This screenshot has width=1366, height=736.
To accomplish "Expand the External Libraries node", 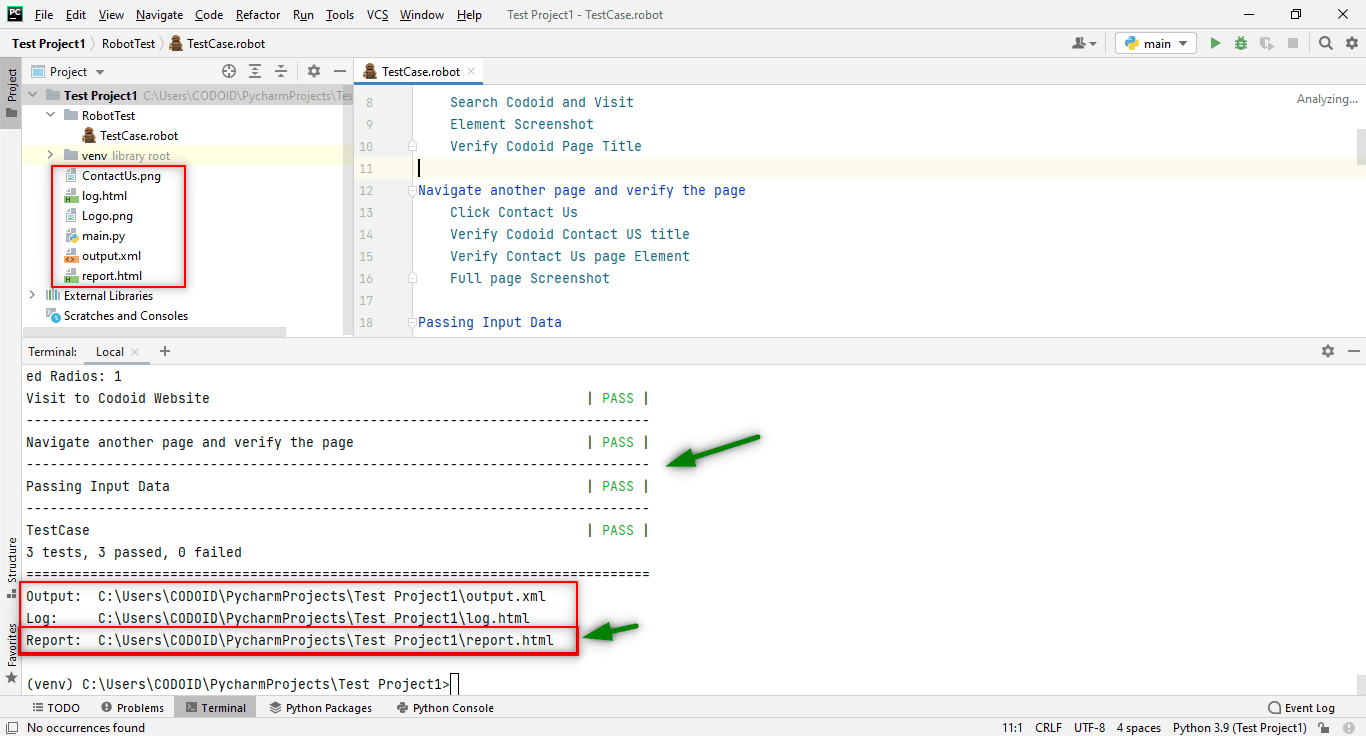I will pyautogui.click(x=30, y=295).
